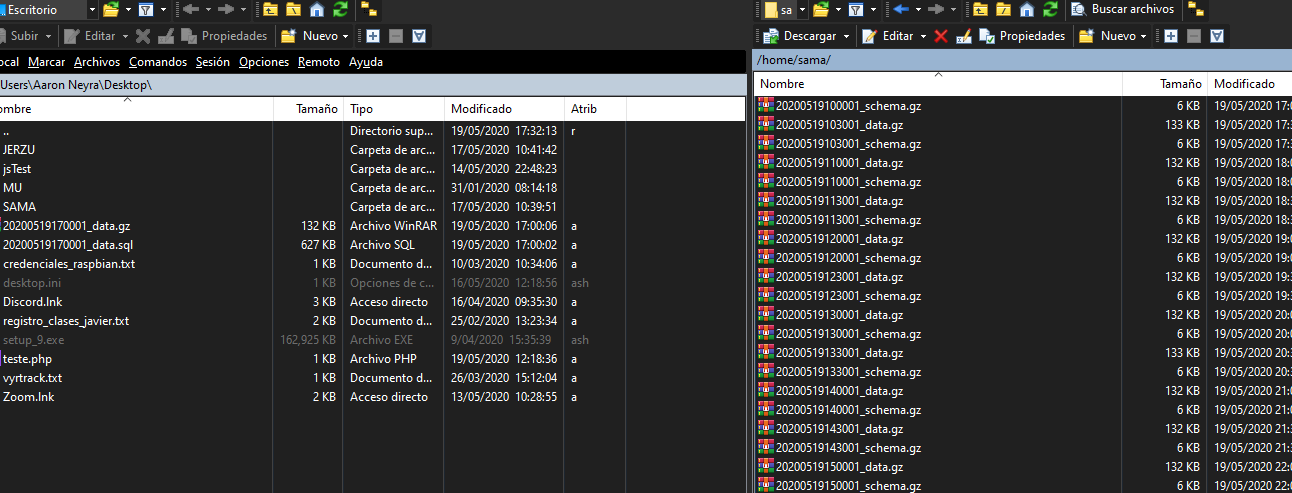Click the remote panel home directory icon
Image resolution: width=1292 pixels, height=493 pixels.
pos(1027,10)
